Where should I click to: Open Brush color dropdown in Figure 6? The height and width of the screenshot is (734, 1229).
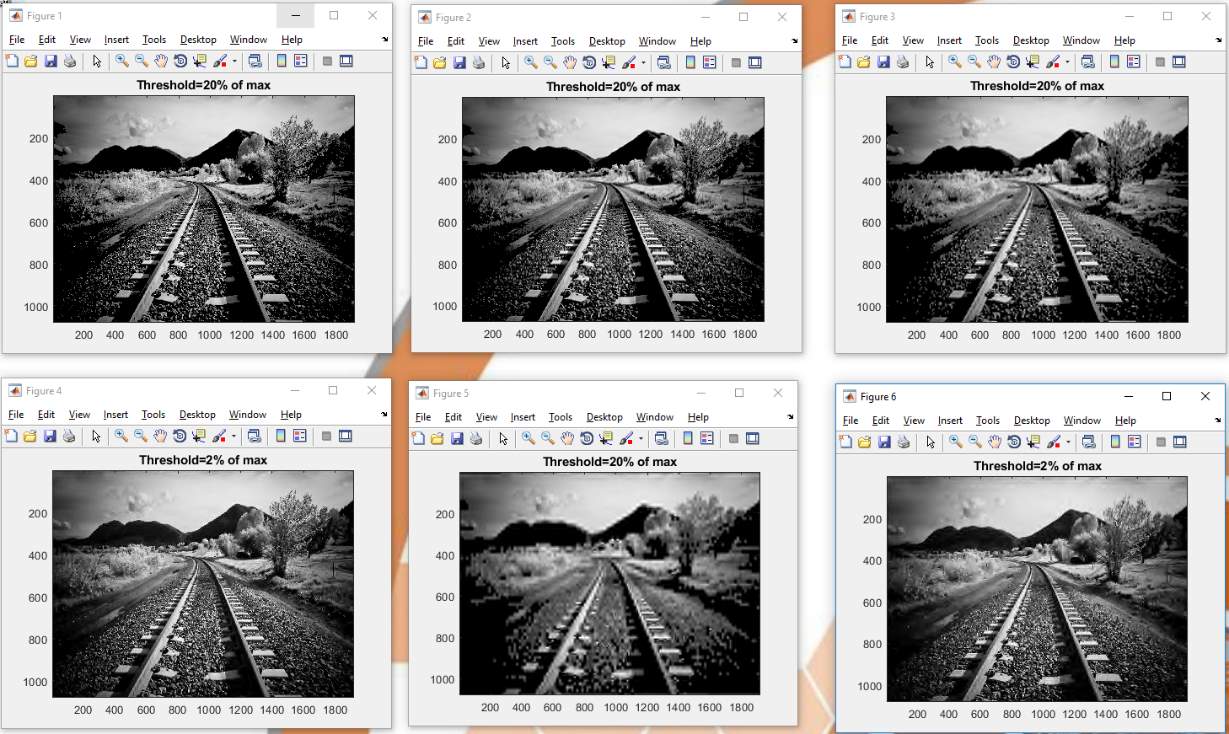(x=1067, y=441)
